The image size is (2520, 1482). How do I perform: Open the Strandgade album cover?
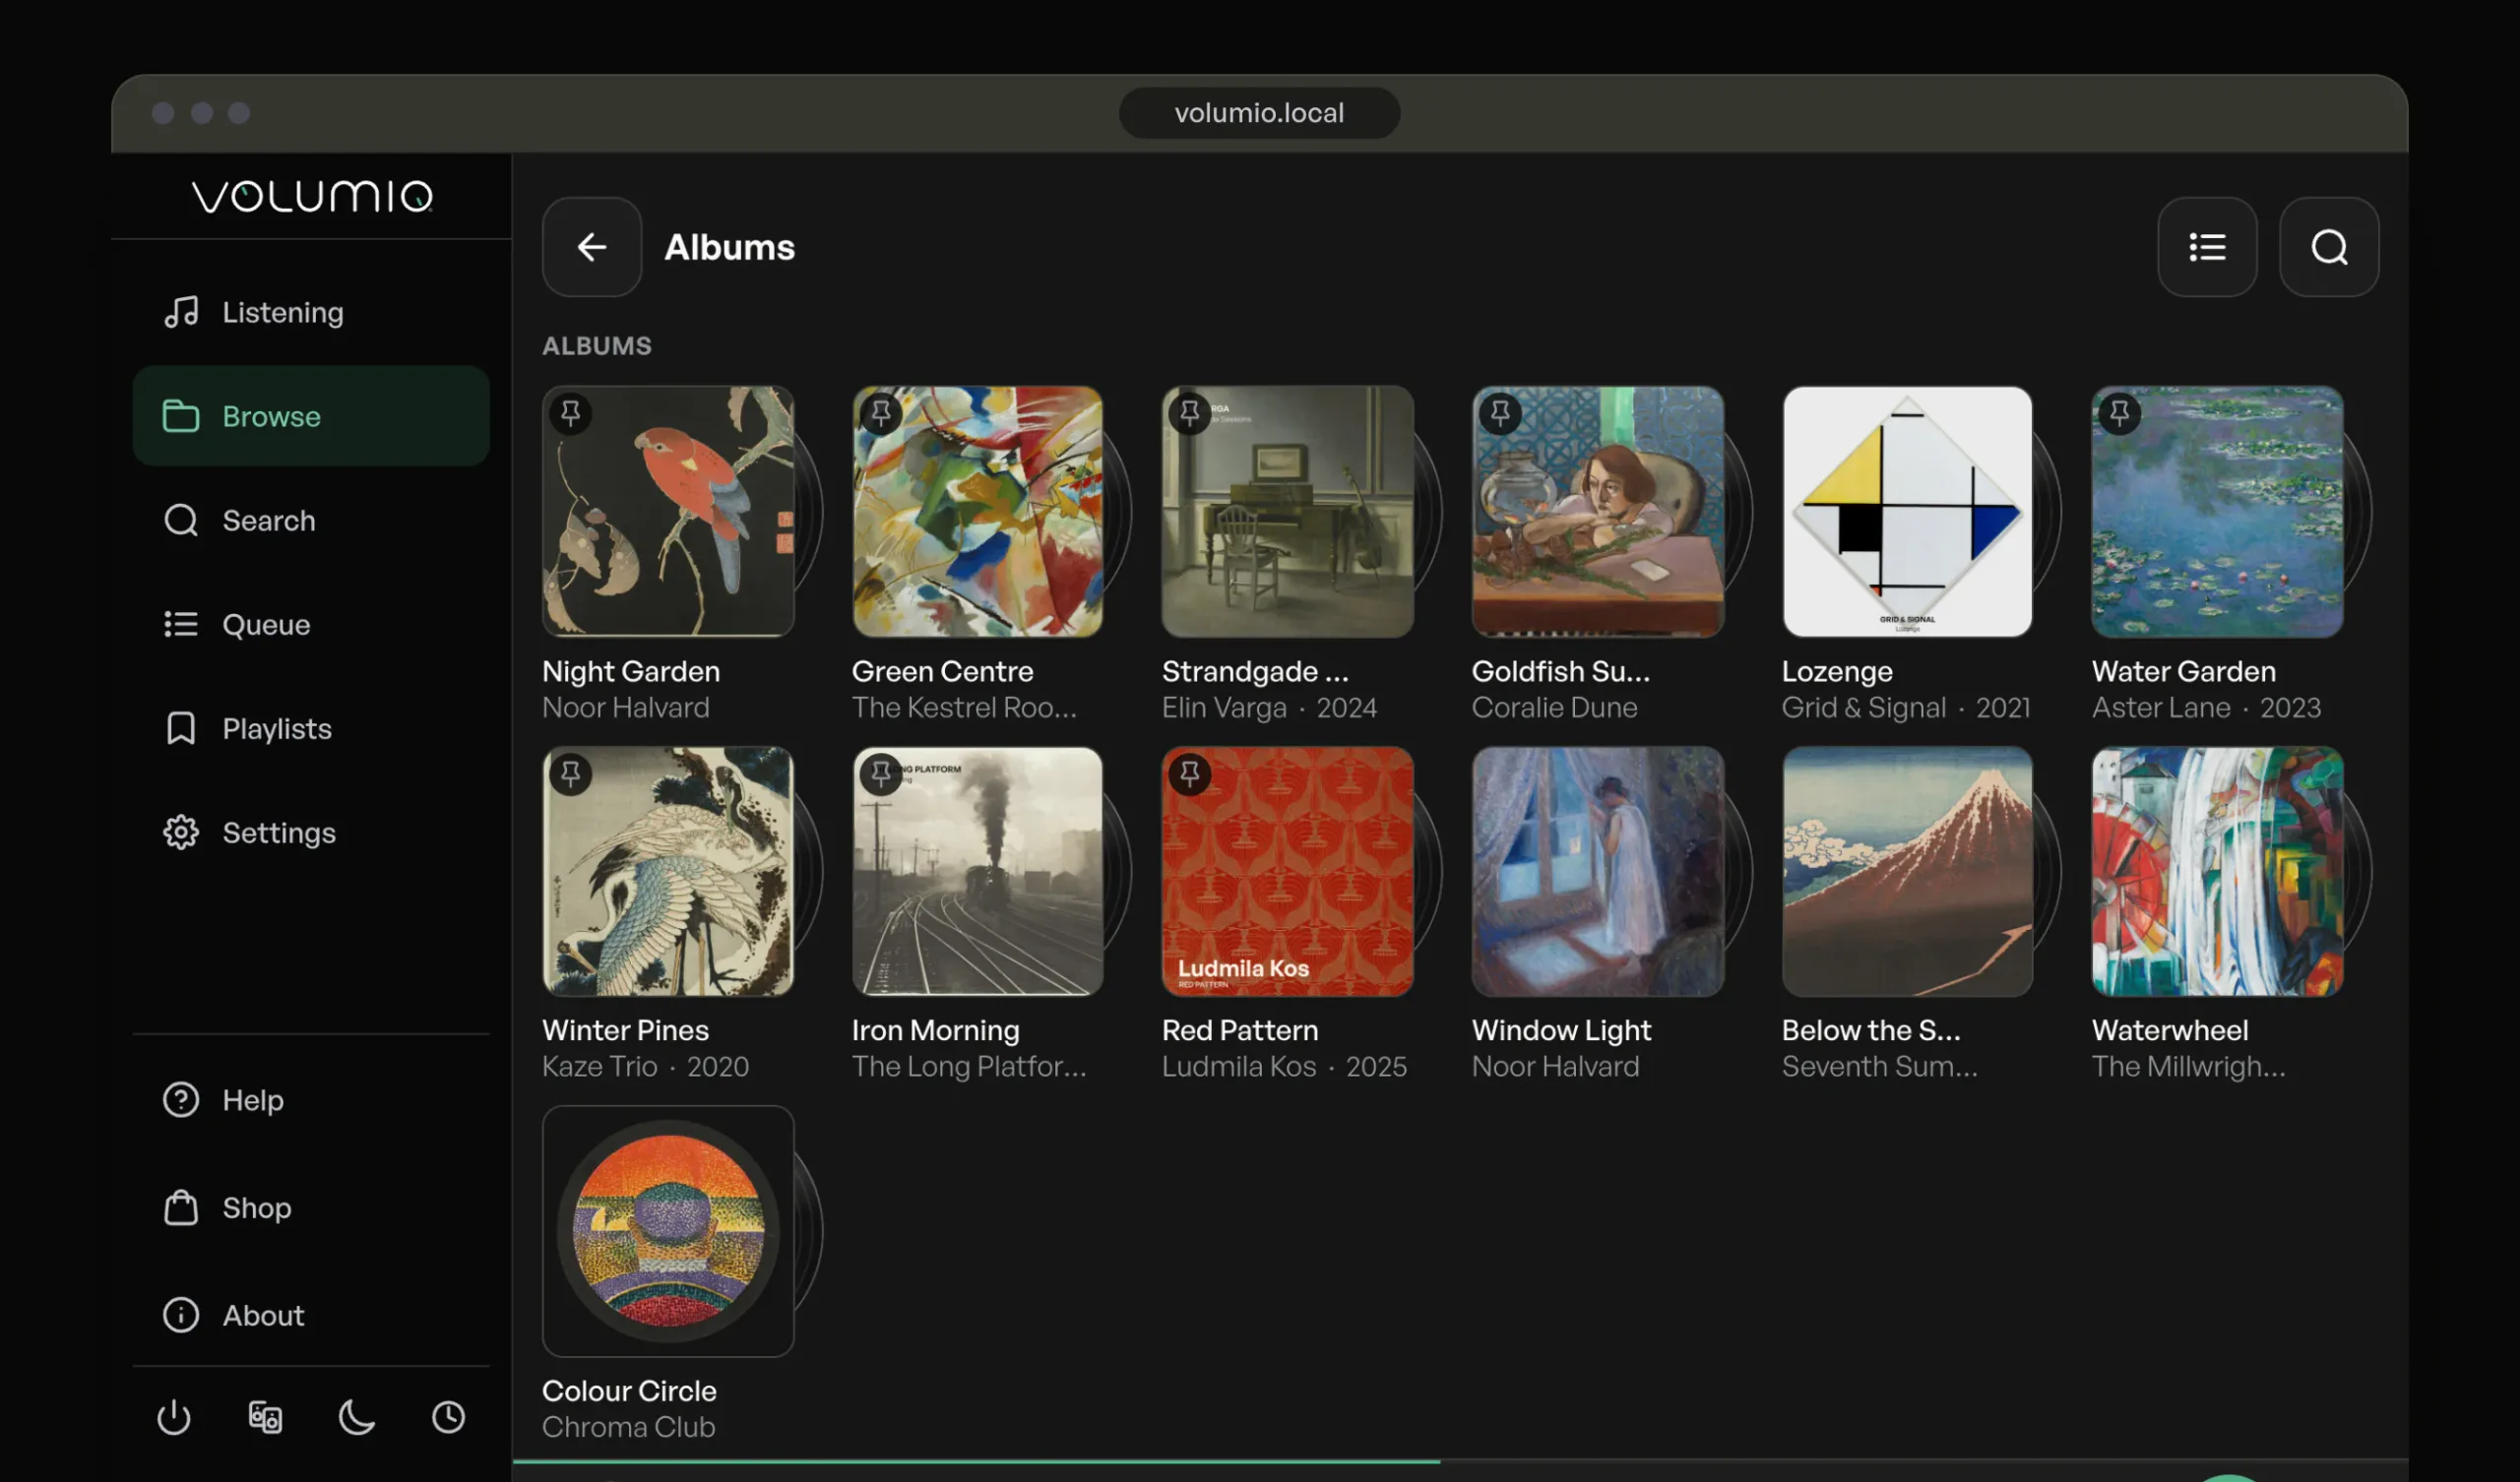(1288, 511)
